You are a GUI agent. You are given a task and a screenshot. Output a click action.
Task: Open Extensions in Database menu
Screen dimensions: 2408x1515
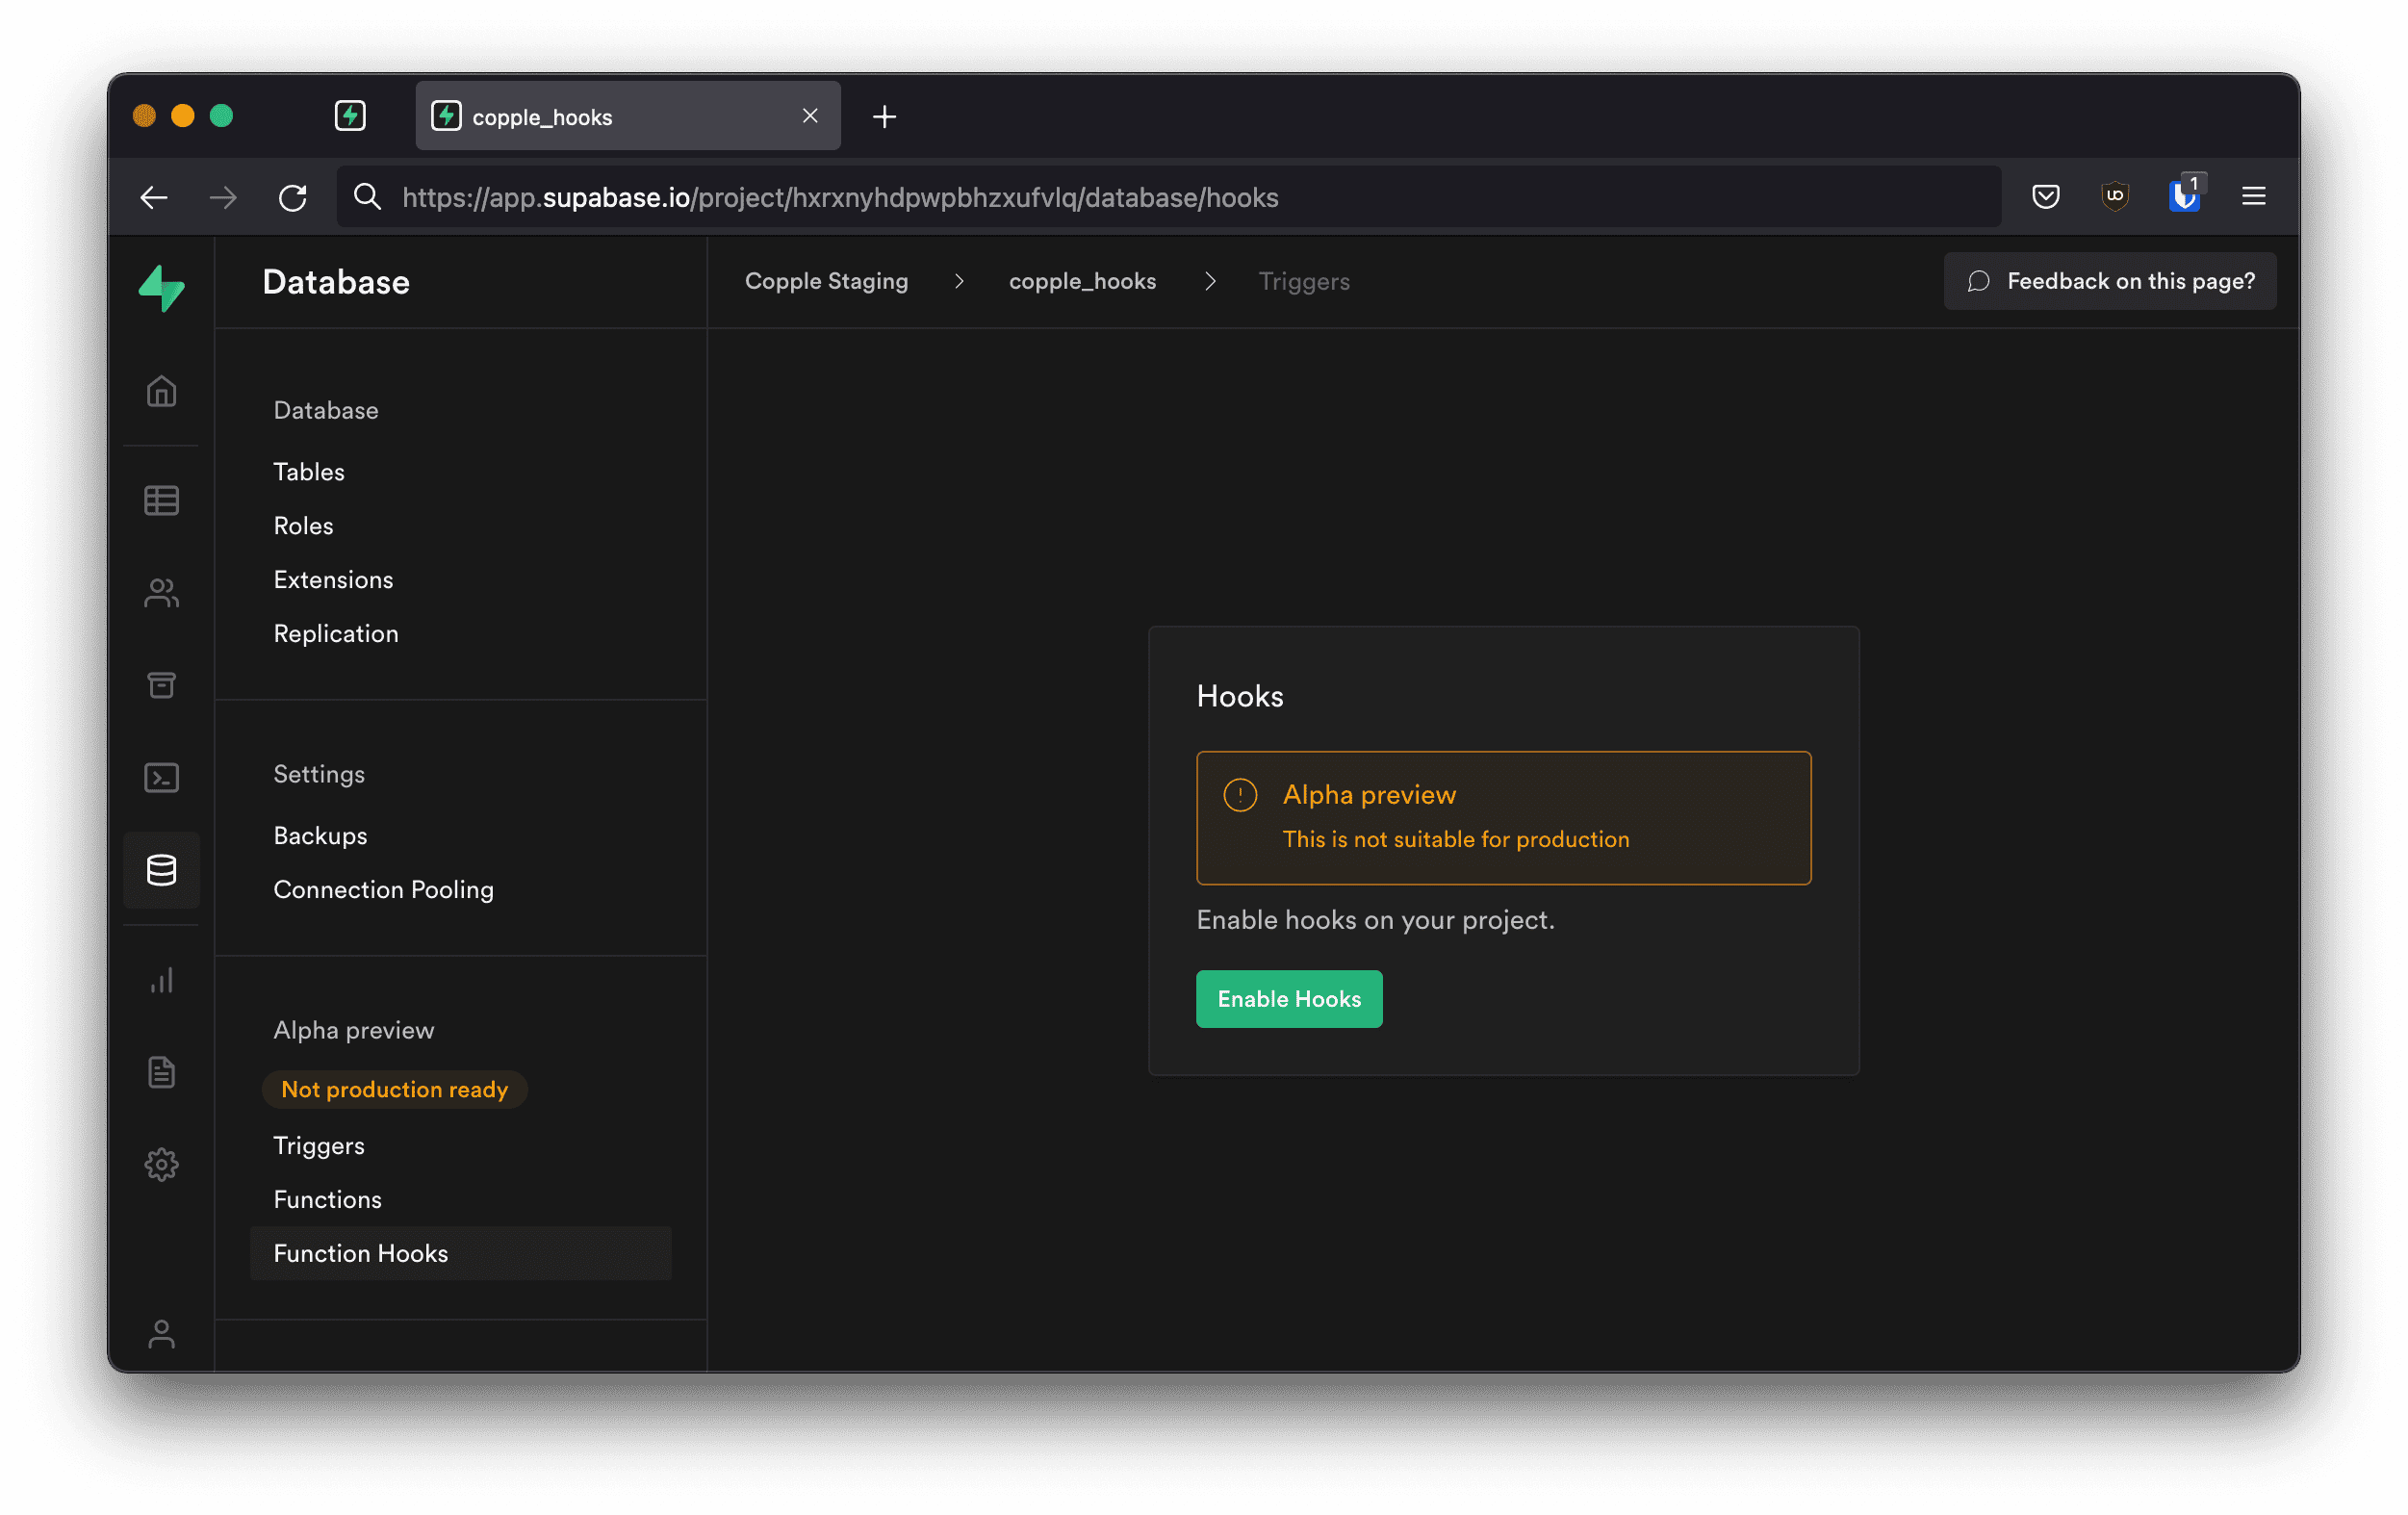(x=333, y=579)
